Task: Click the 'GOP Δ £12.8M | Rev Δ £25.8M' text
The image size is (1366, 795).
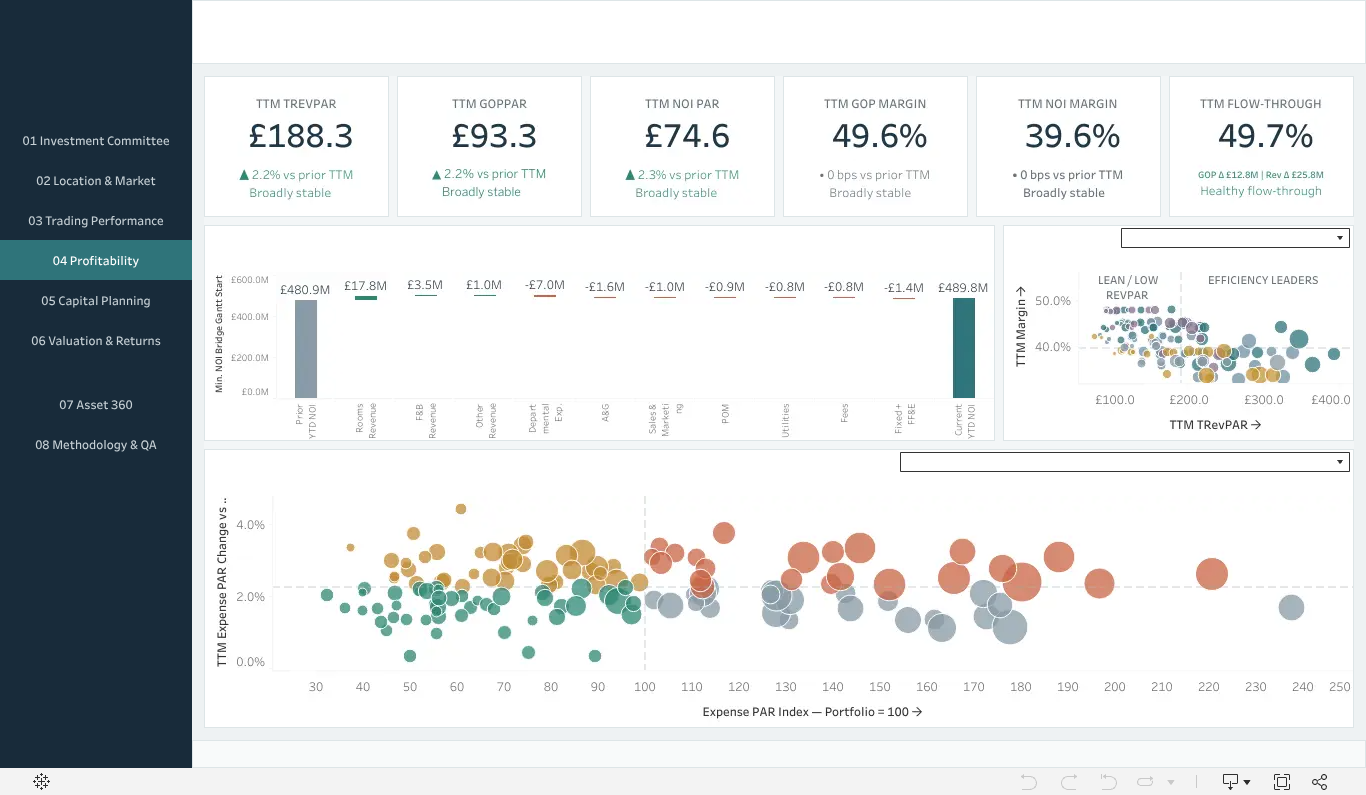Action: coord(1261,175)
